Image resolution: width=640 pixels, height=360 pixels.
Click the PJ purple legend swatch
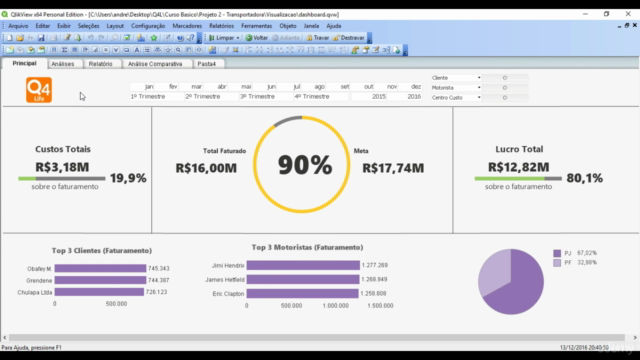557,253
